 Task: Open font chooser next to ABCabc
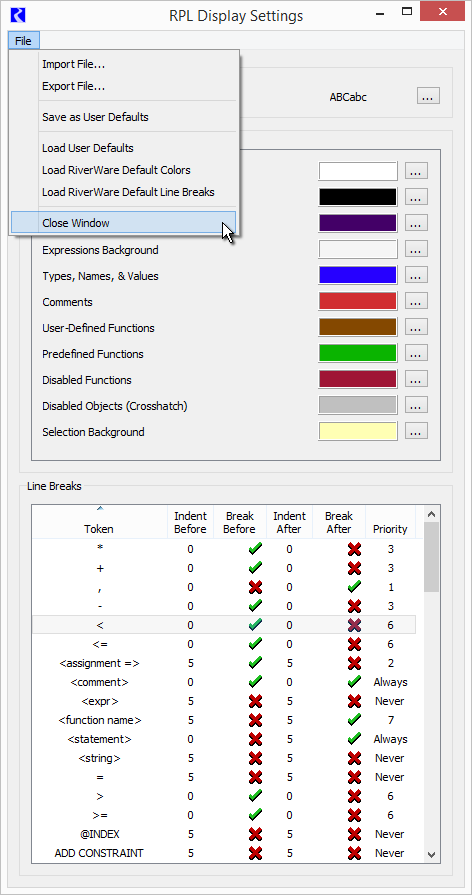click(x=428, y=96)
